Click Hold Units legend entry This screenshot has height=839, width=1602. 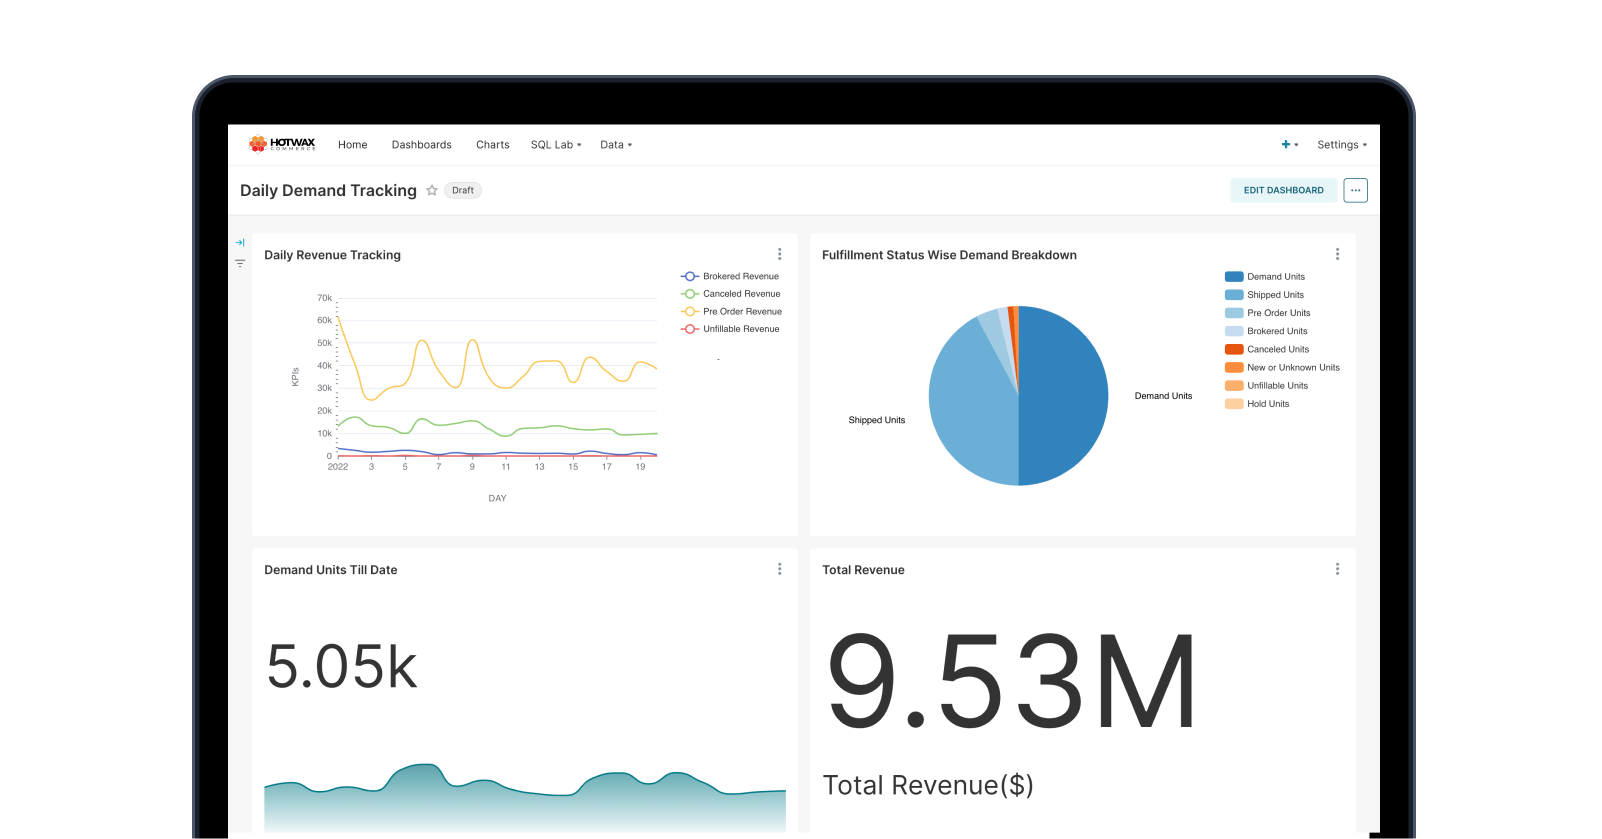click(x=1257, y=404)
